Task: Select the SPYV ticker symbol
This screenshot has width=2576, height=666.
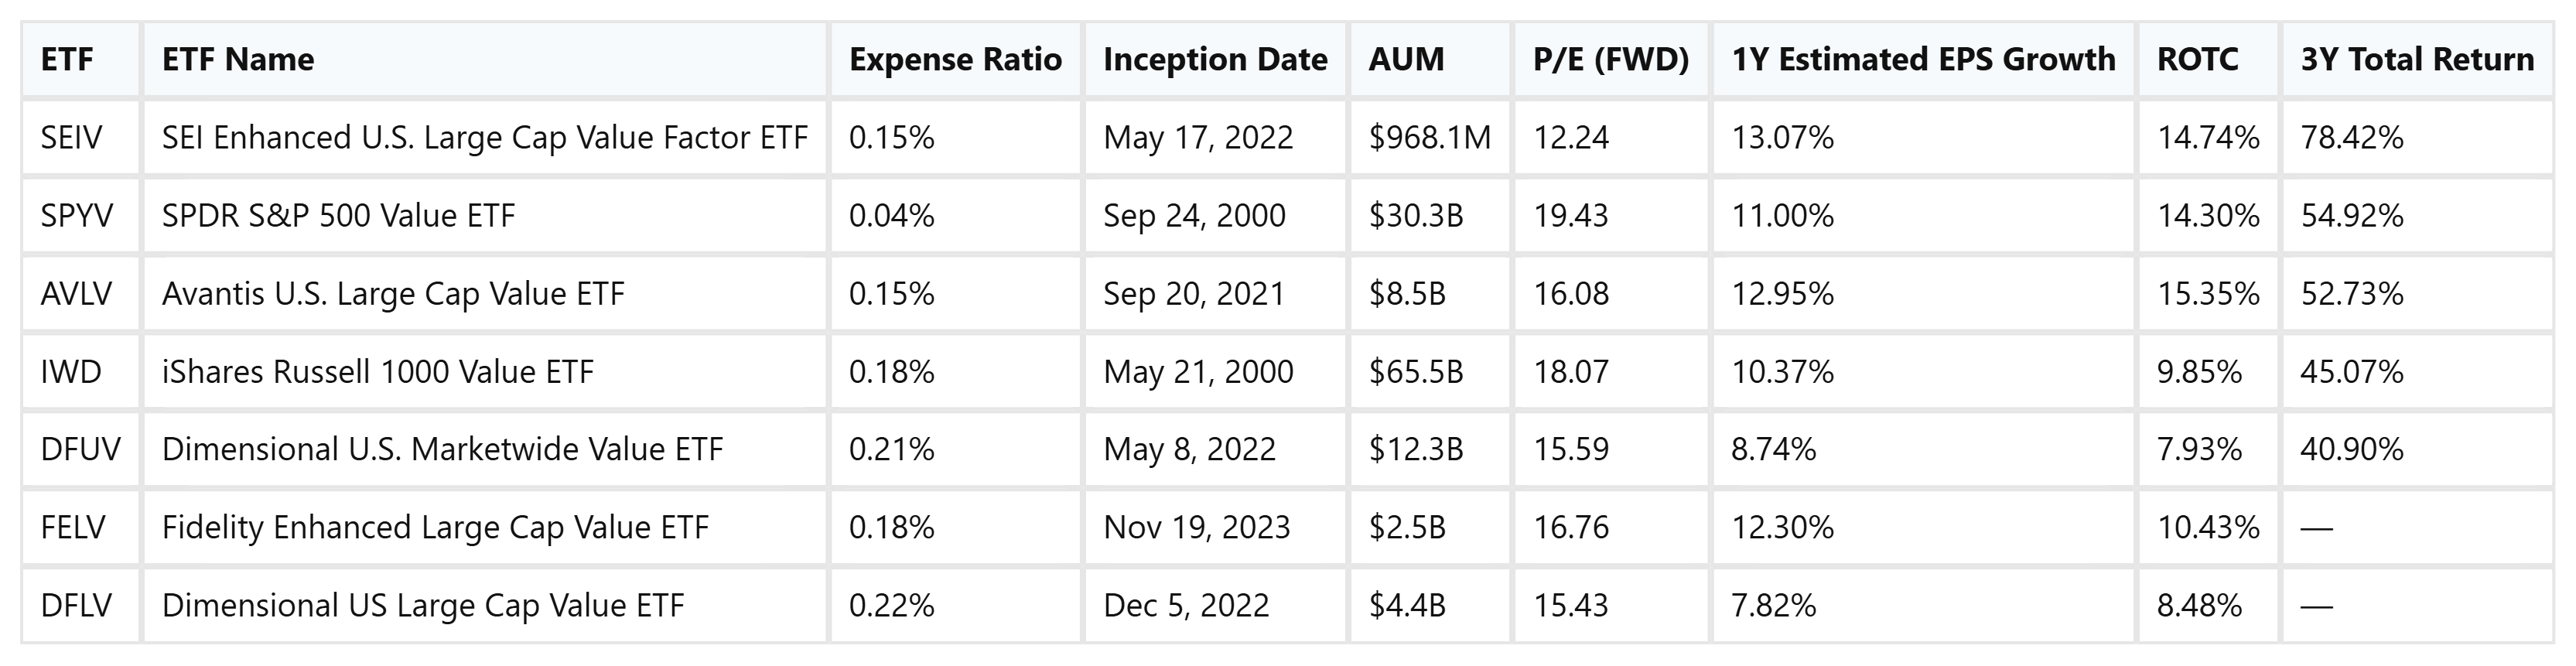Action: pos(77,216)
